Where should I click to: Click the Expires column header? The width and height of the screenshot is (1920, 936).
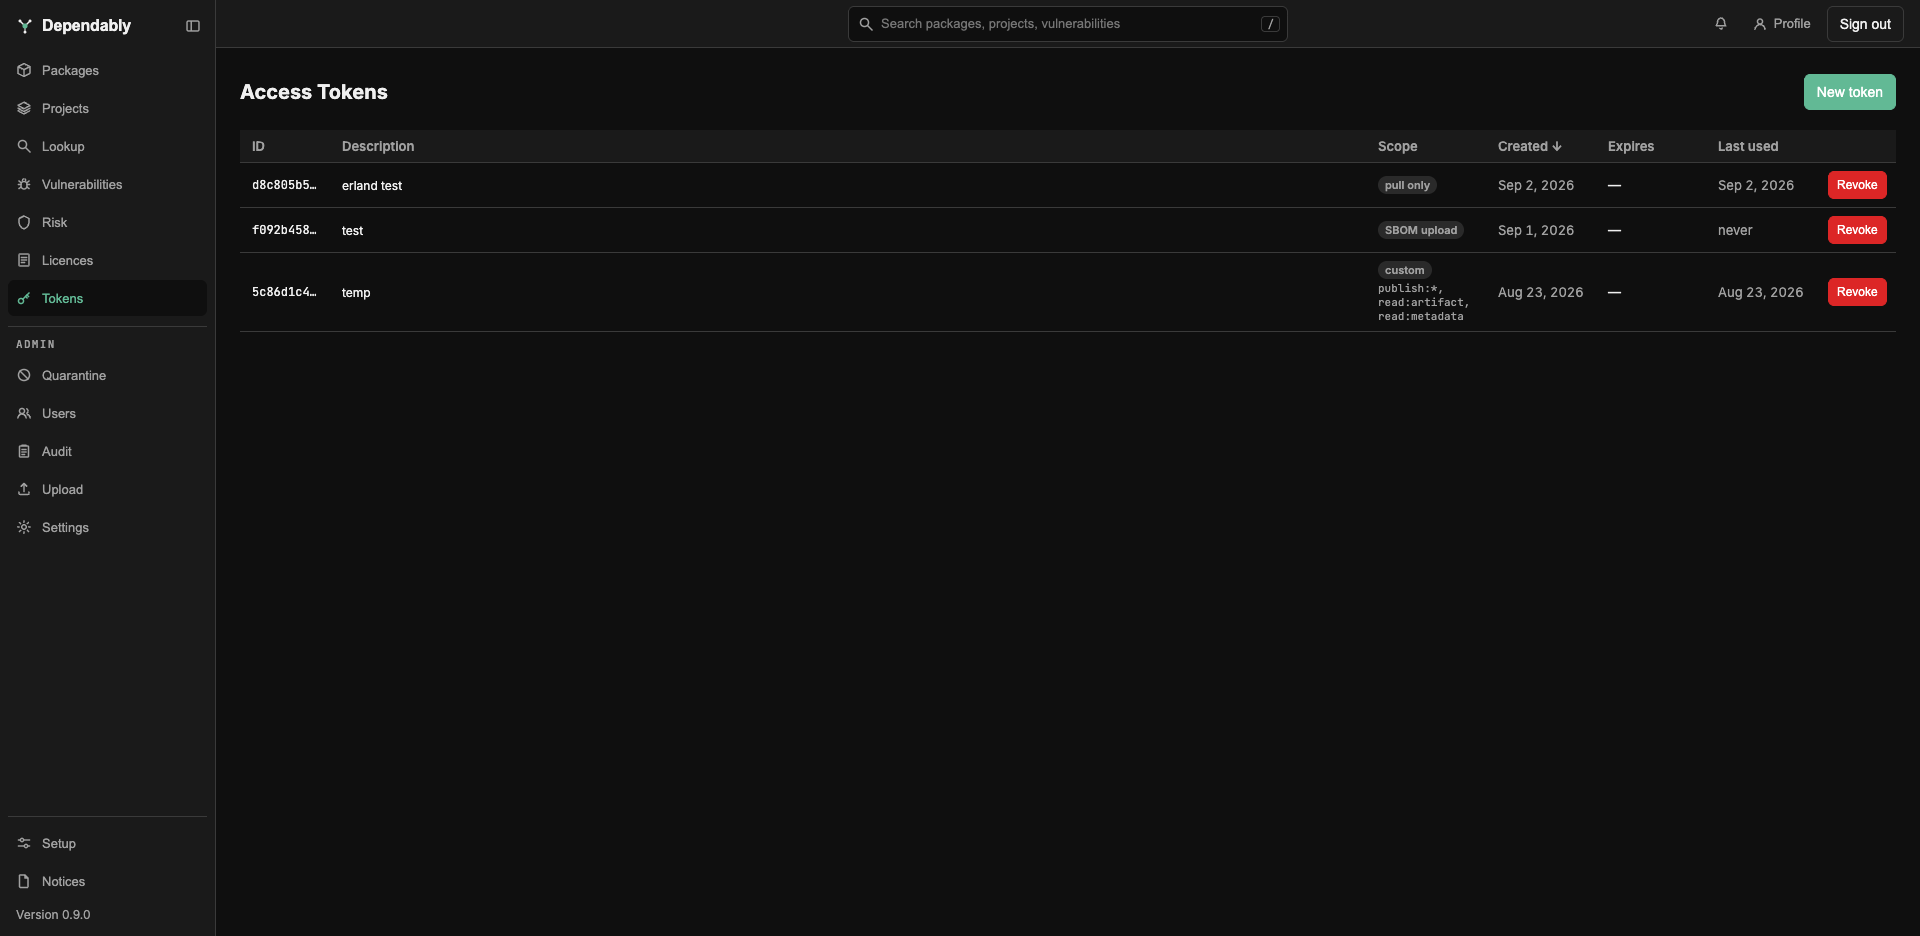(x=1631, y=146)
